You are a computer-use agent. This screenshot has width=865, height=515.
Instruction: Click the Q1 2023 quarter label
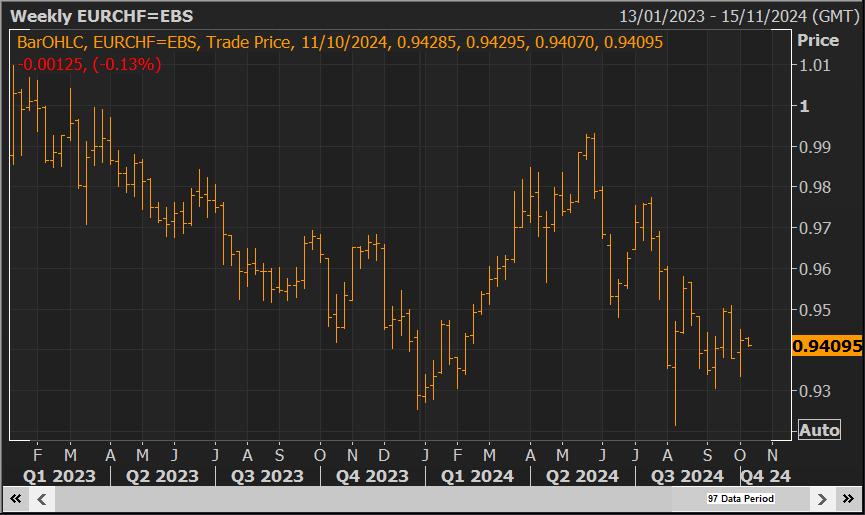pyautogui.click(x=59, y=476)
